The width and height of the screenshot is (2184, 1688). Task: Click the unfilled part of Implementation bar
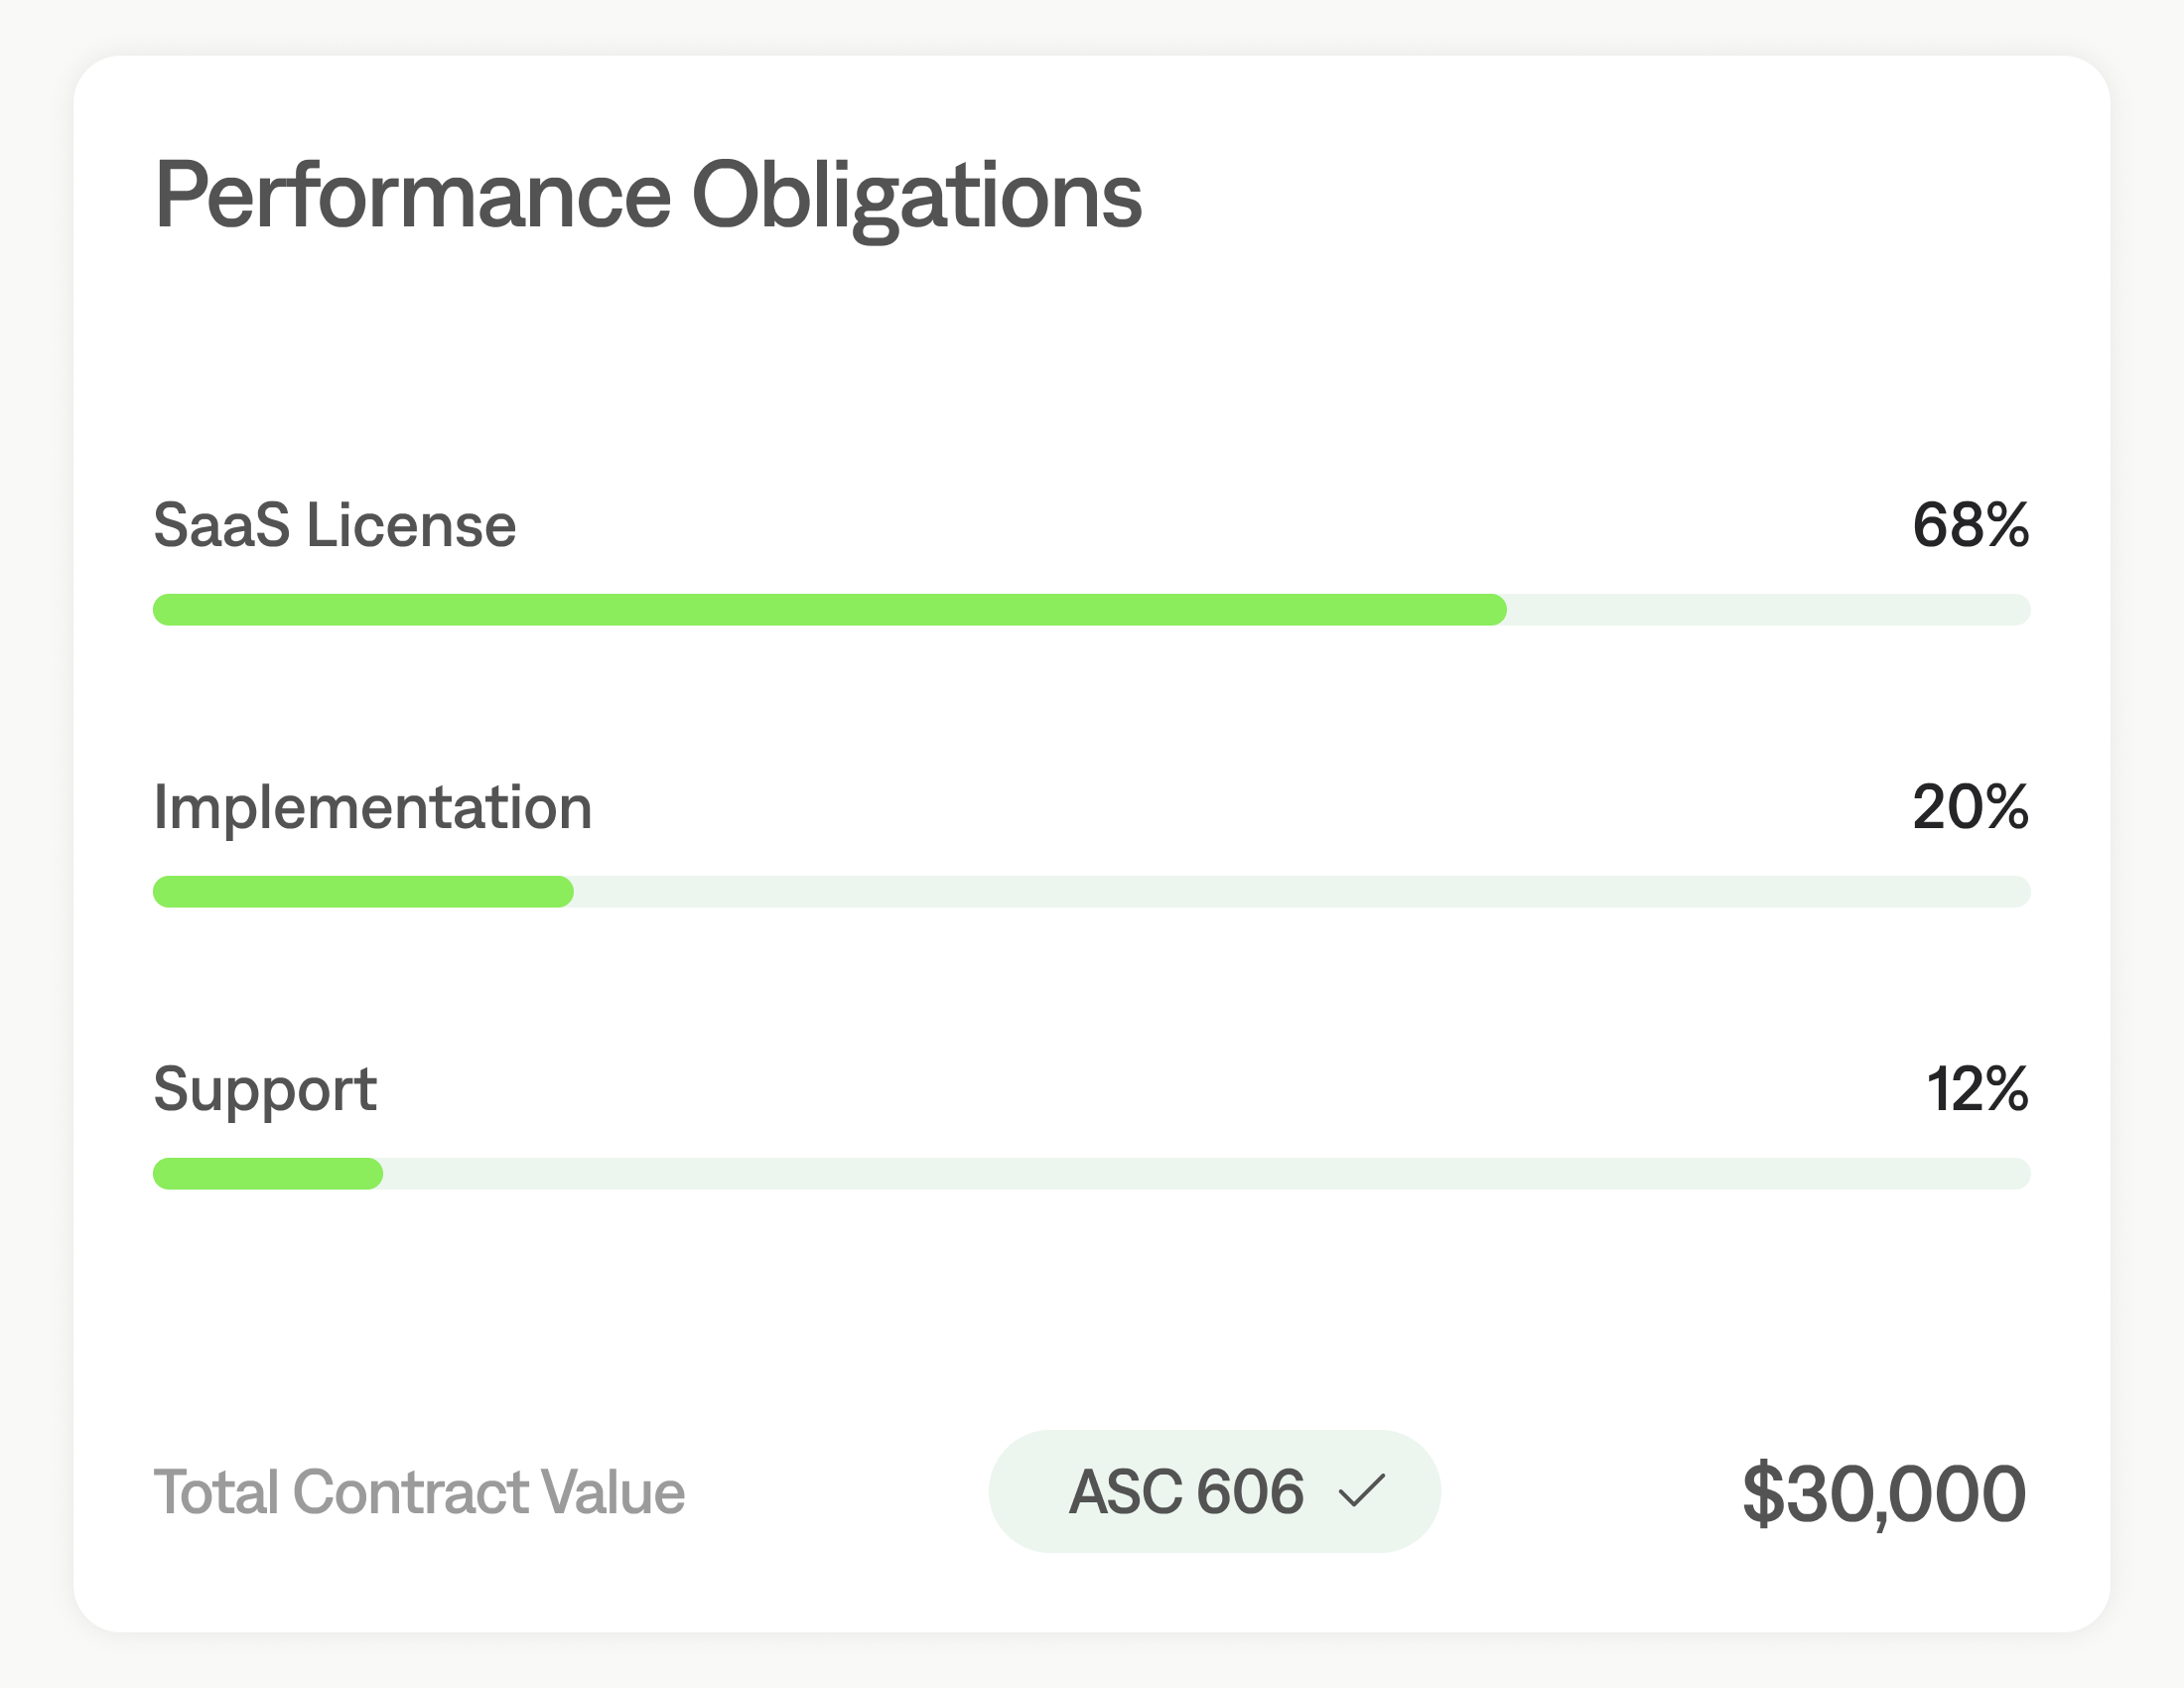click(1300, 892)
